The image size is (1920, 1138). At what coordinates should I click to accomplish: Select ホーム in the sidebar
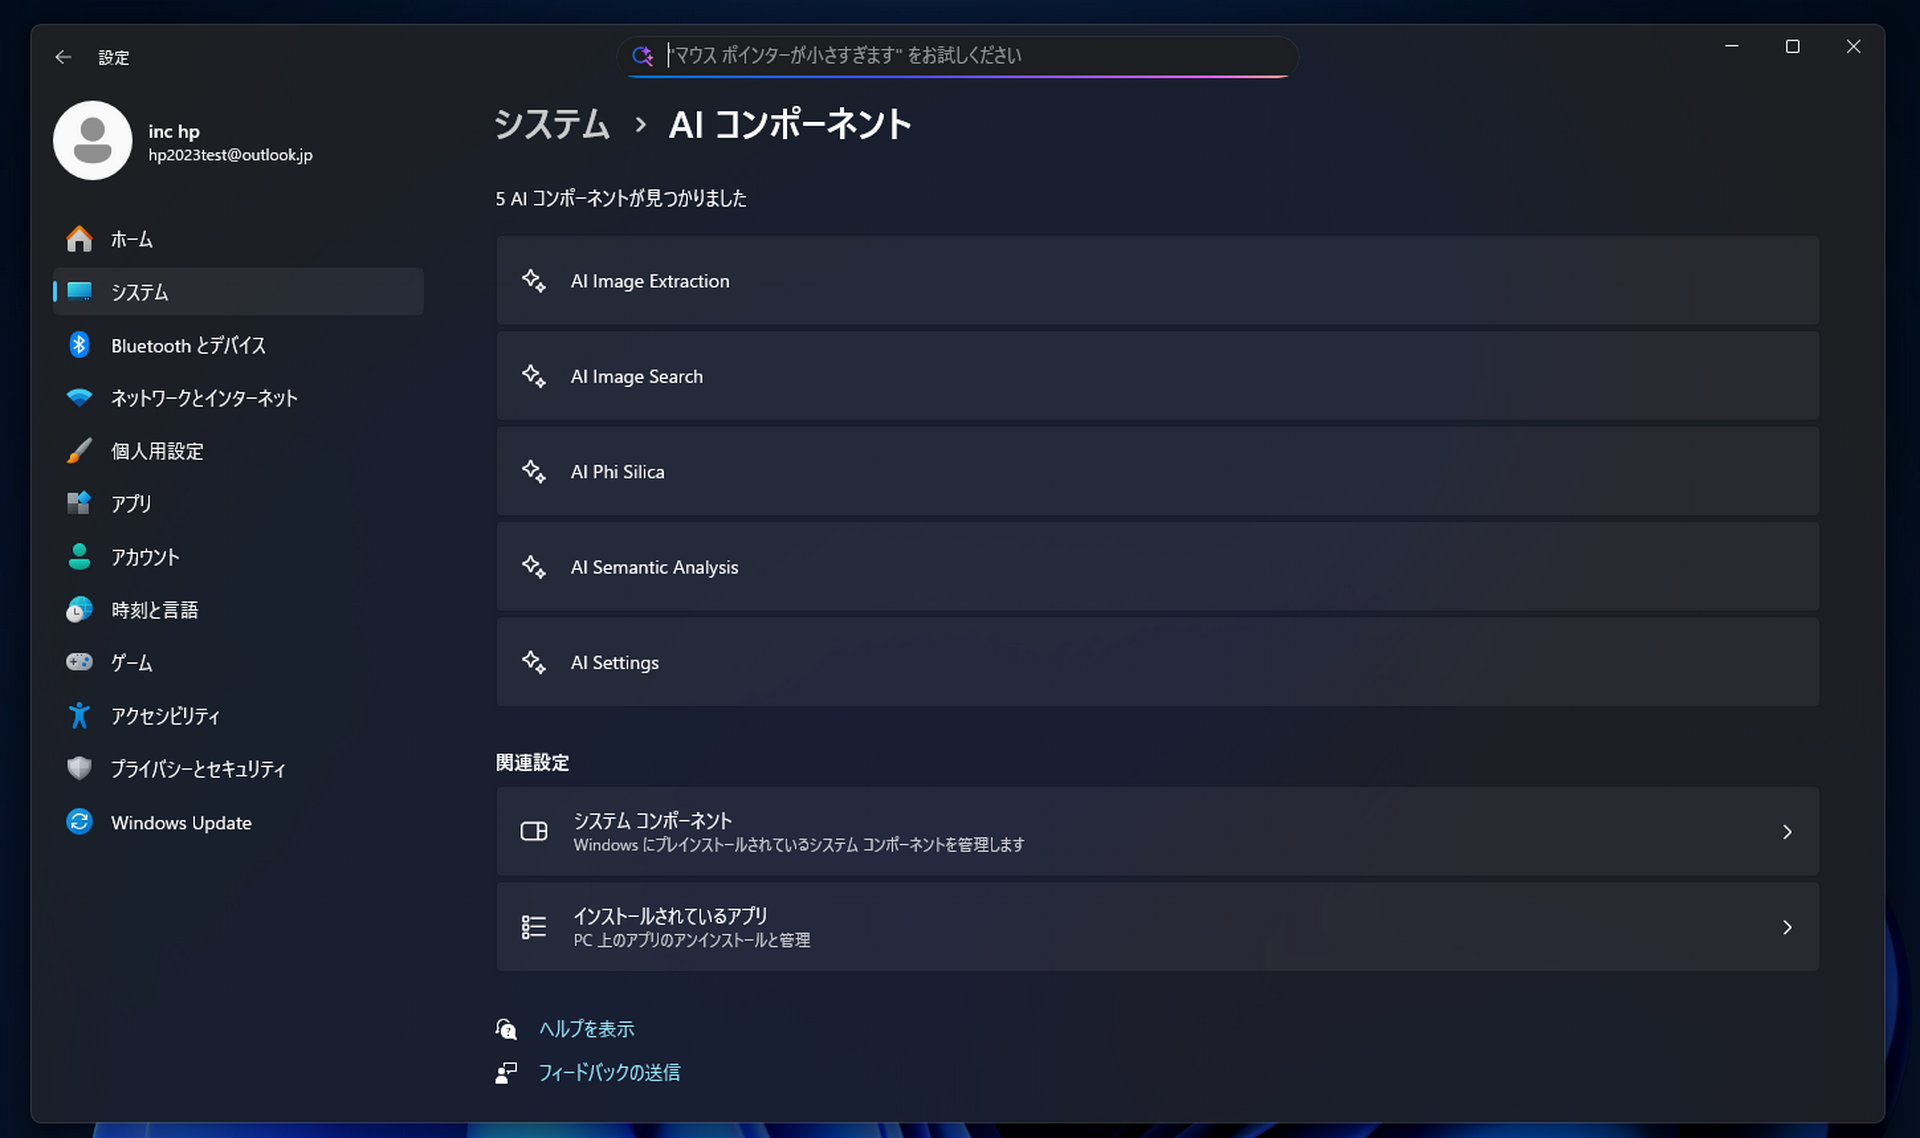(x=132, y=239)
